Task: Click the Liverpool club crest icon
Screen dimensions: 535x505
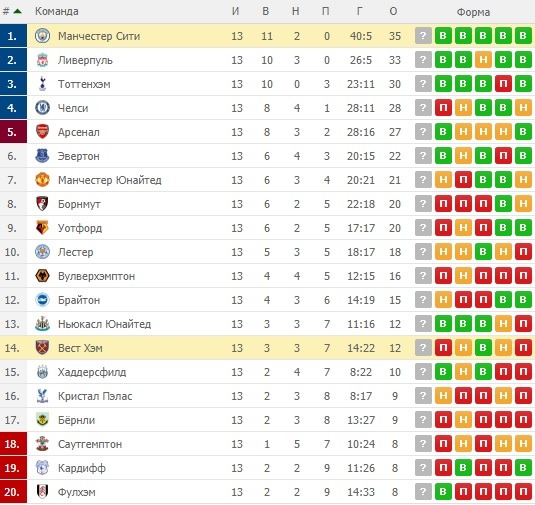Action: tap(42, 60)
